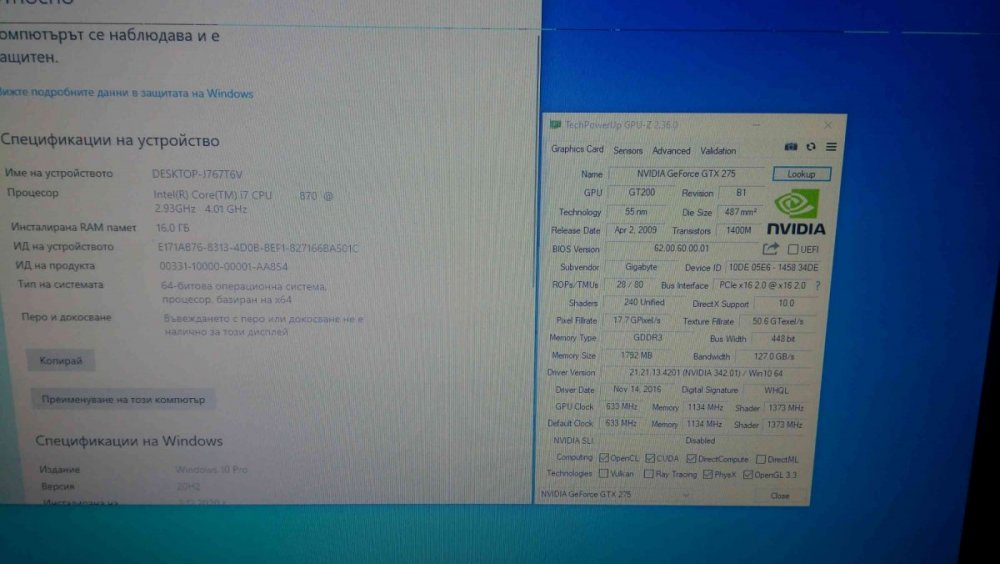Toggle the DirectML checkbox
Screen dimensions: 1000x564
[x=760, y=459]
